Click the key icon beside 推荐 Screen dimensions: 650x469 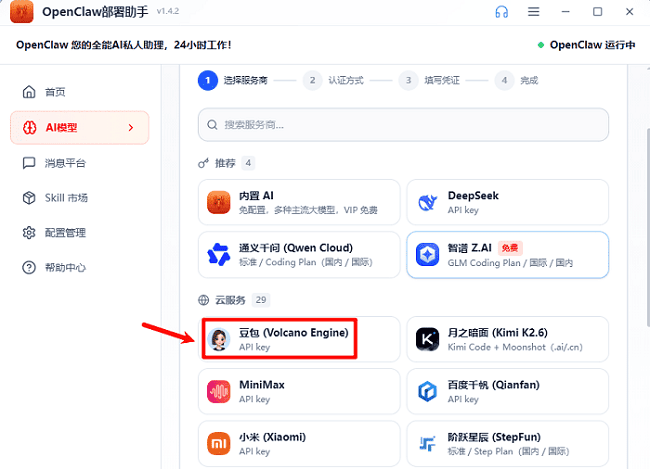[x=203, y=163]
